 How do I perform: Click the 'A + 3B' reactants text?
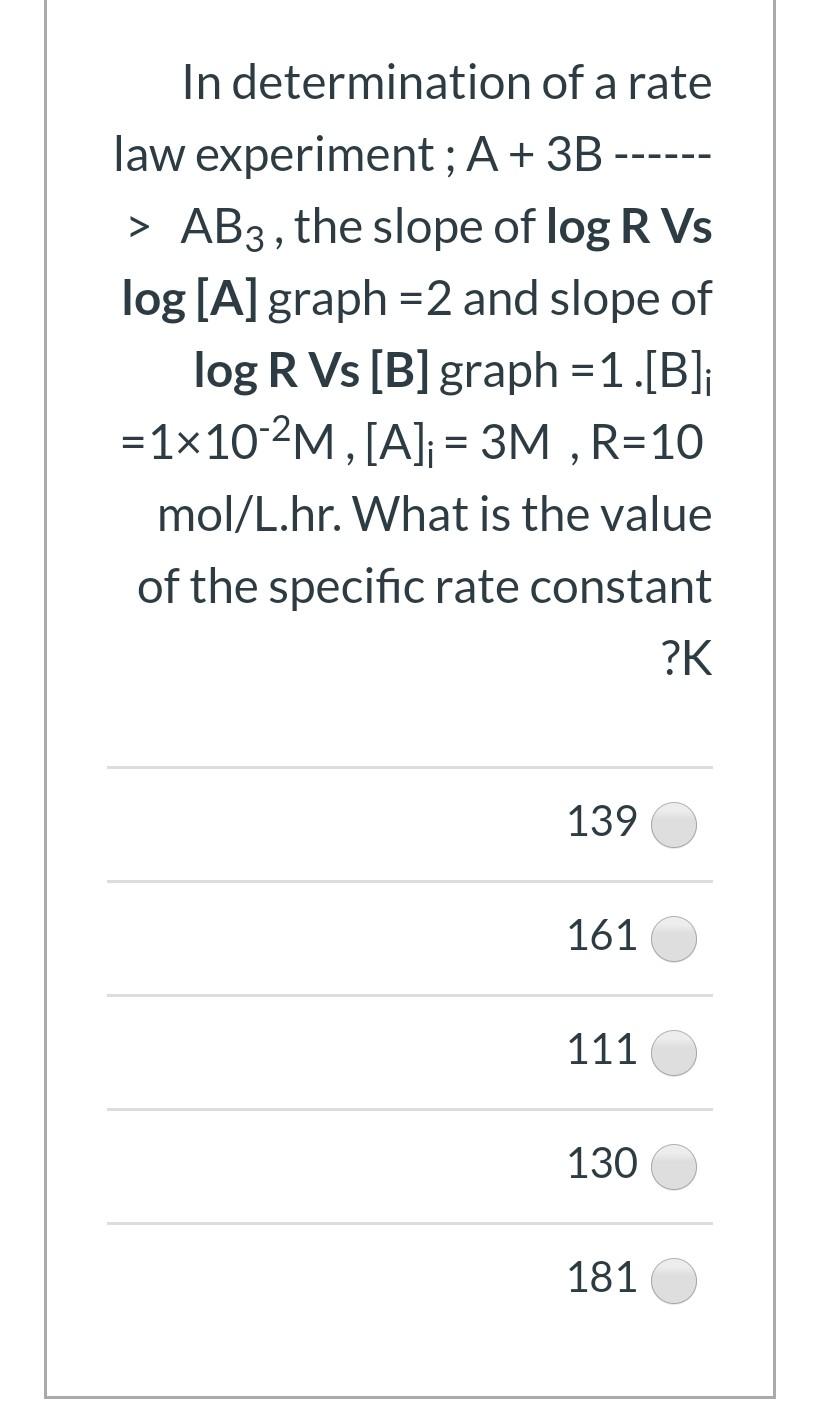pos(535,155)
